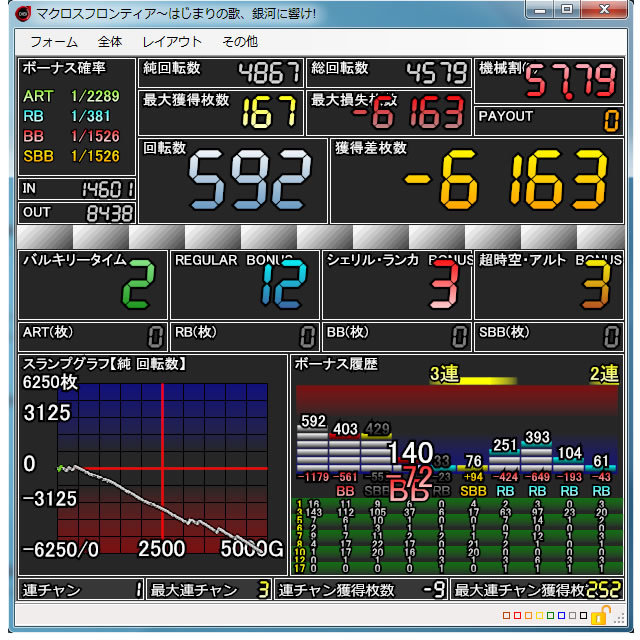Open the レイアウト menu

click(x=172, y=42)
